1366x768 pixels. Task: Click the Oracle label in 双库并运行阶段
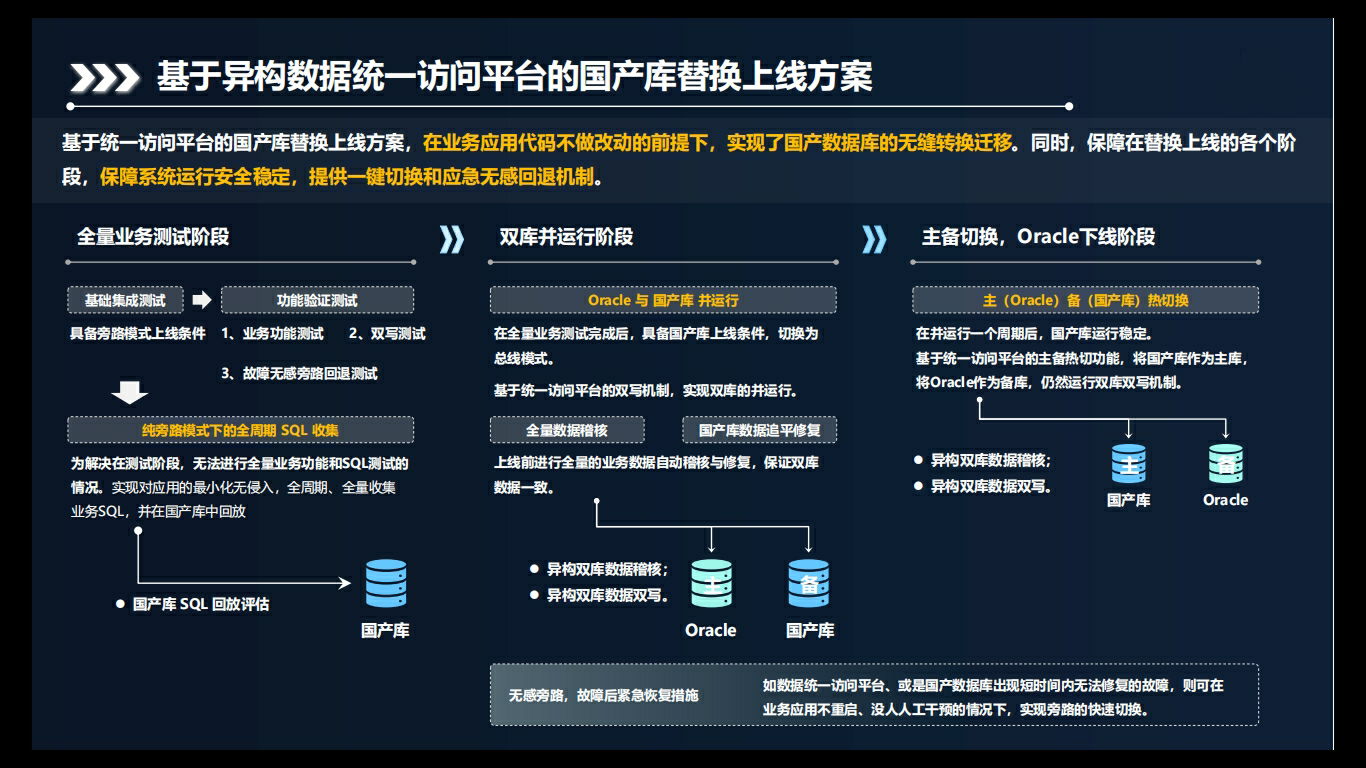(711, 630)
